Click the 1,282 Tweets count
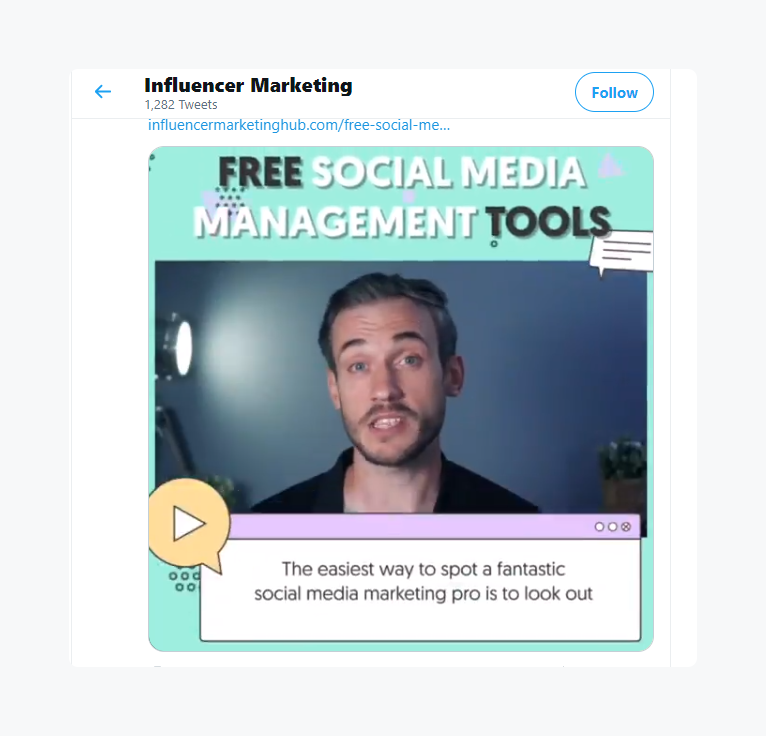 coord(181,105)
